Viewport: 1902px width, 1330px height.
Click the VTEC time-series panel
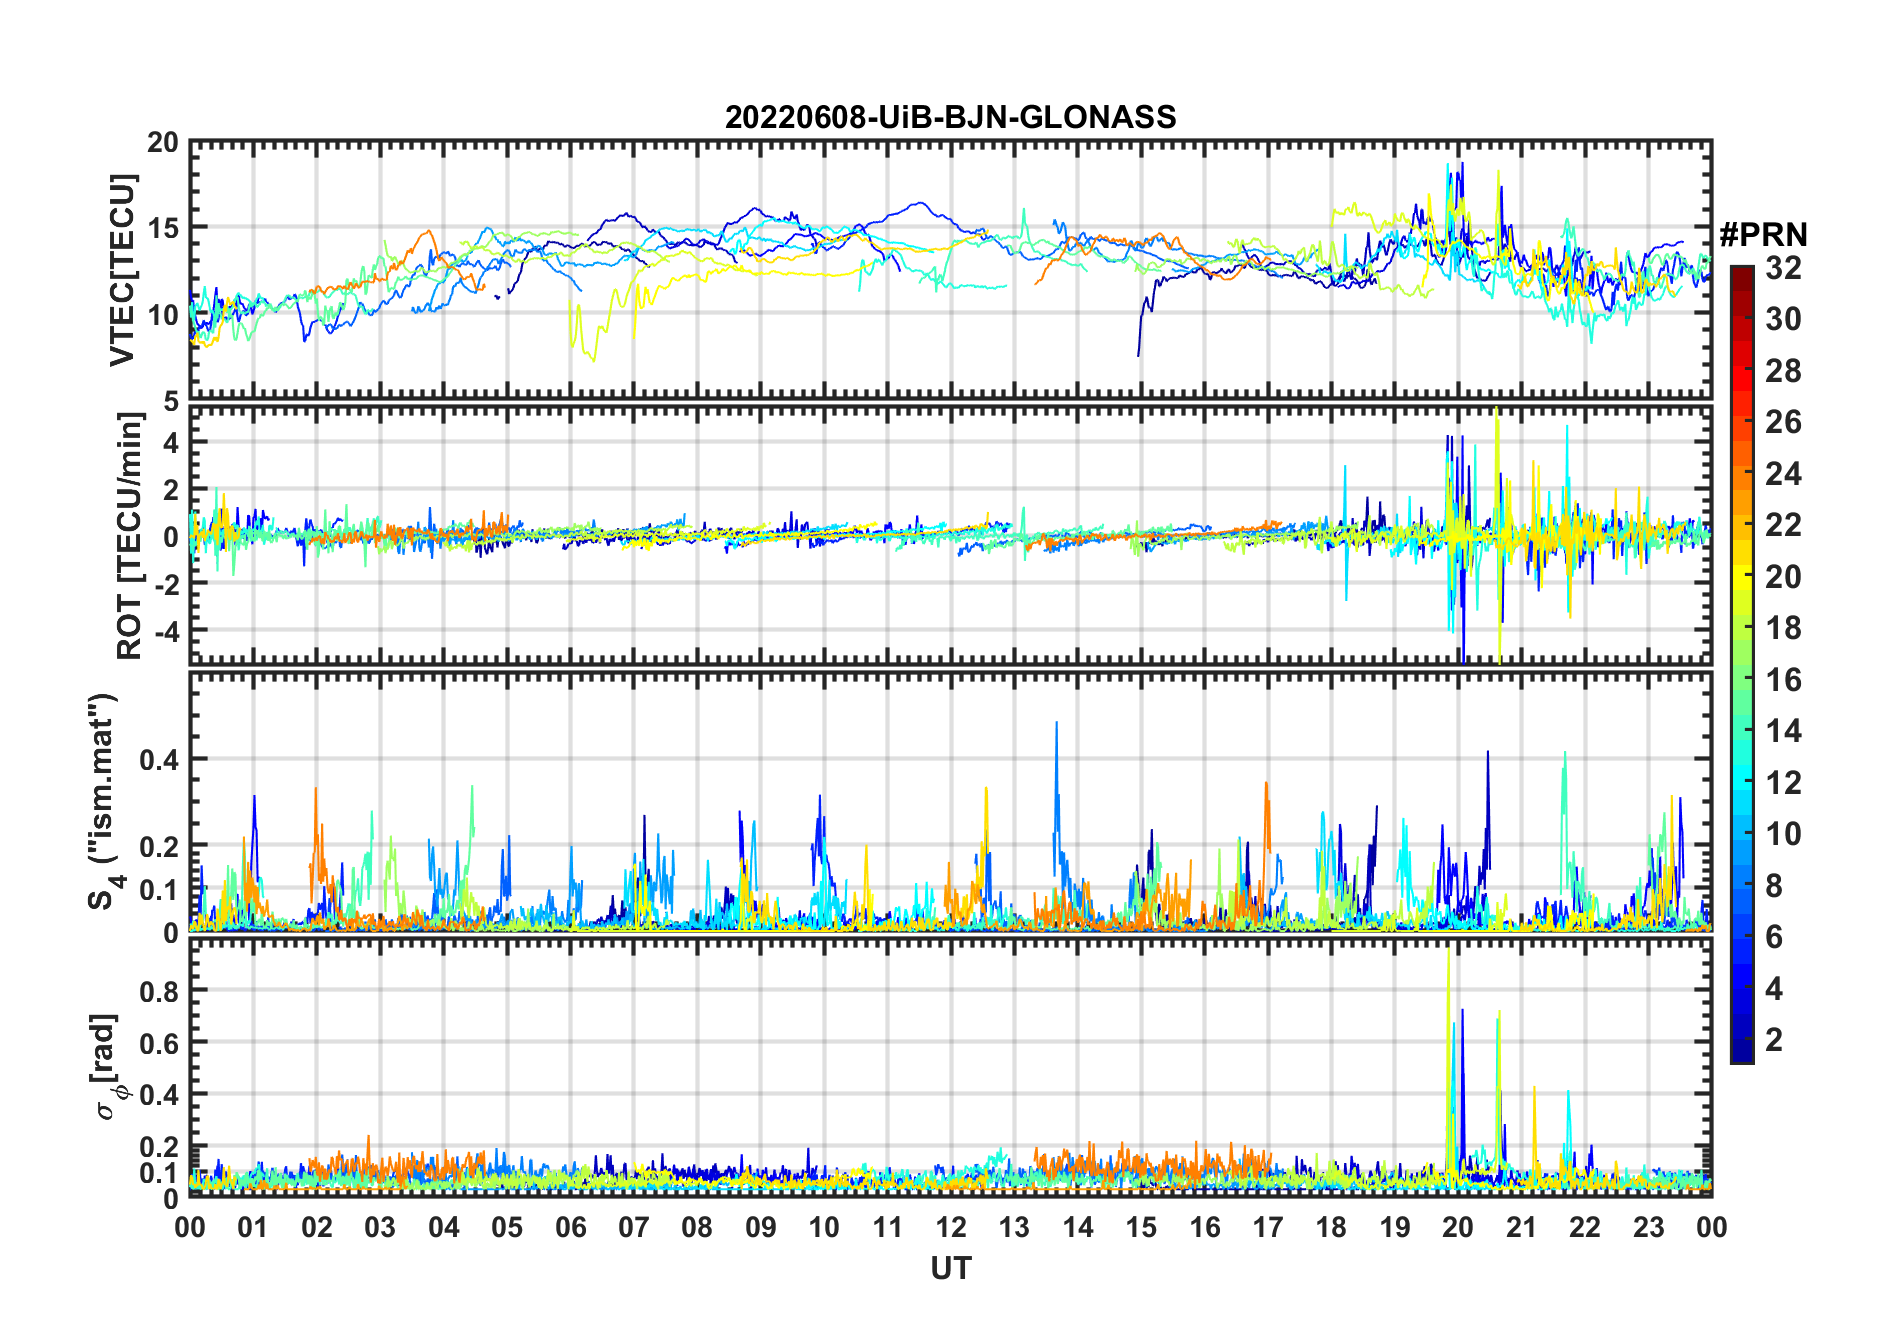coord(950,270)
